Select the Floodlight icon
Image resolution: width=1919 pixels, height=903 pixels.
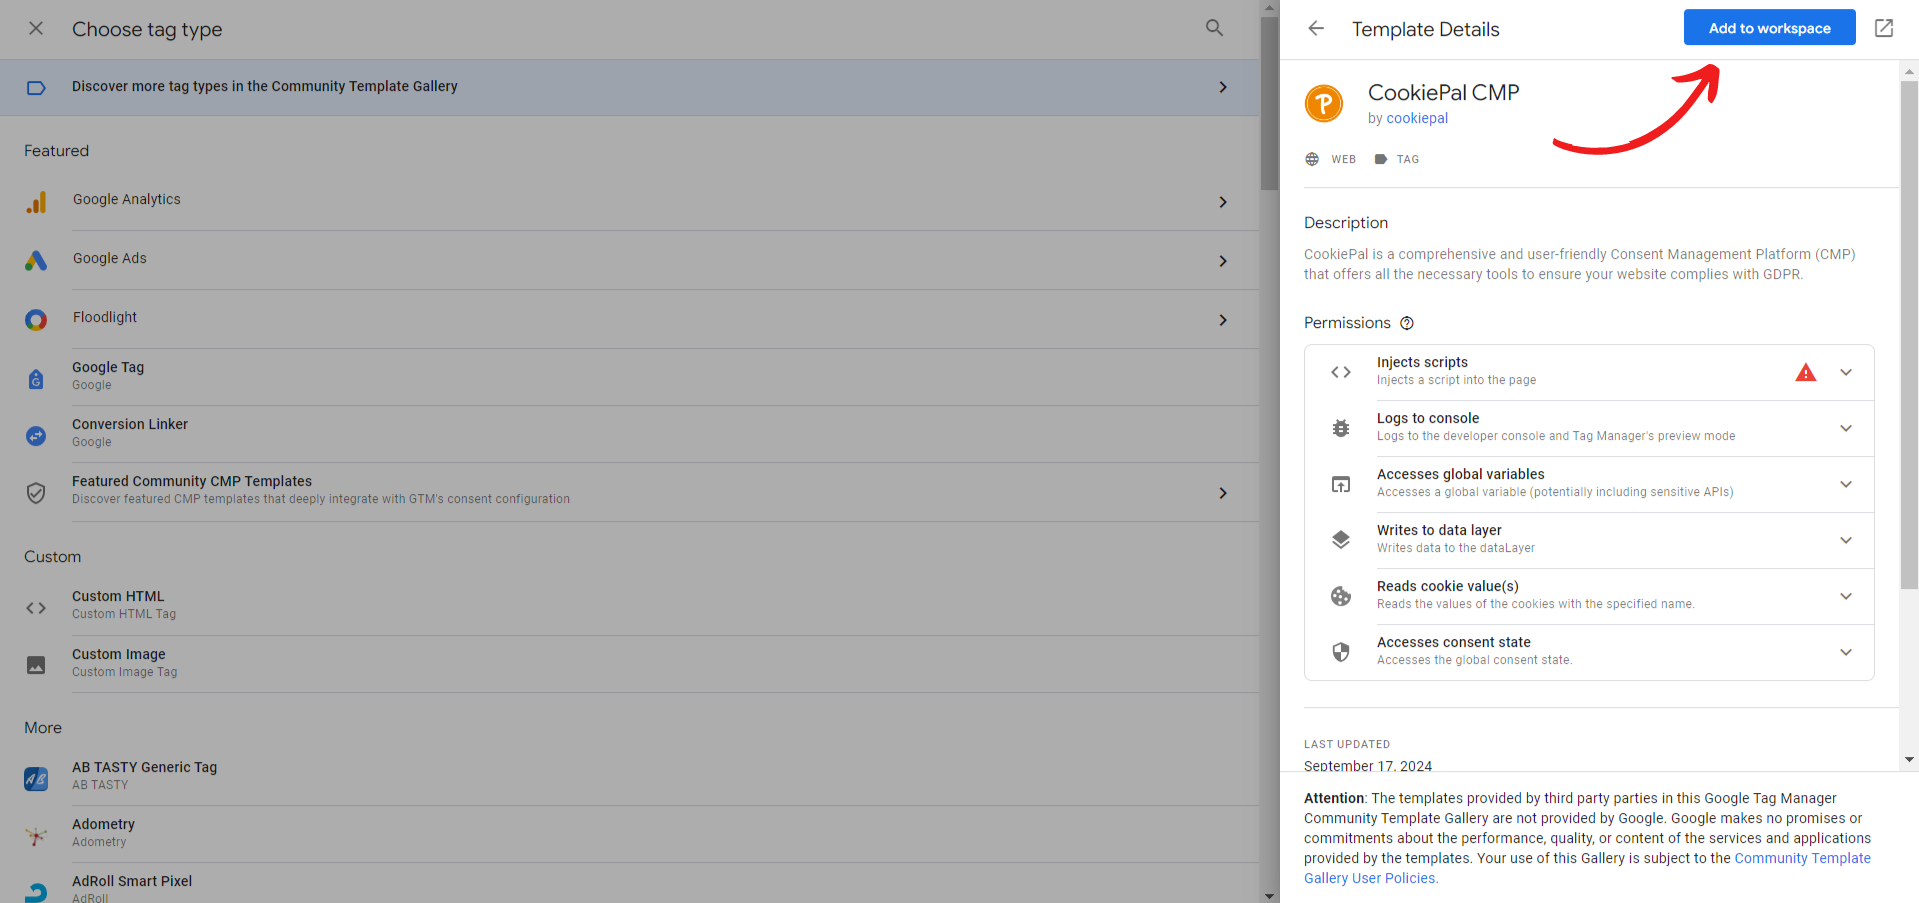tap(37, 320)
